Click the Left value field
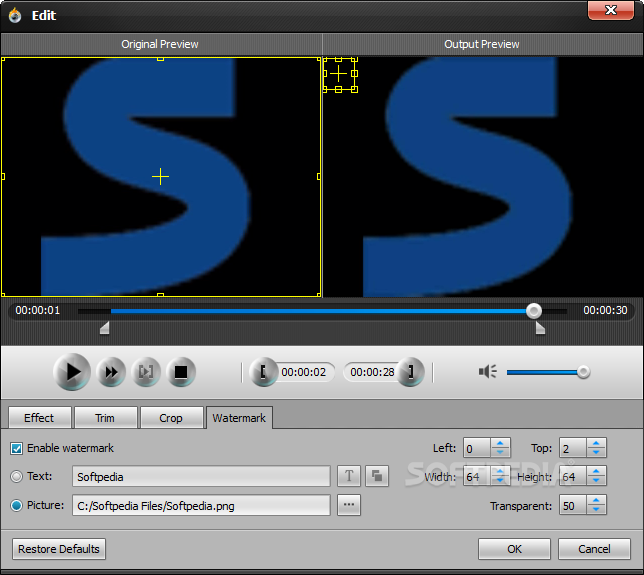The width and height of the screenshot is (644, 575). [477, 448]
